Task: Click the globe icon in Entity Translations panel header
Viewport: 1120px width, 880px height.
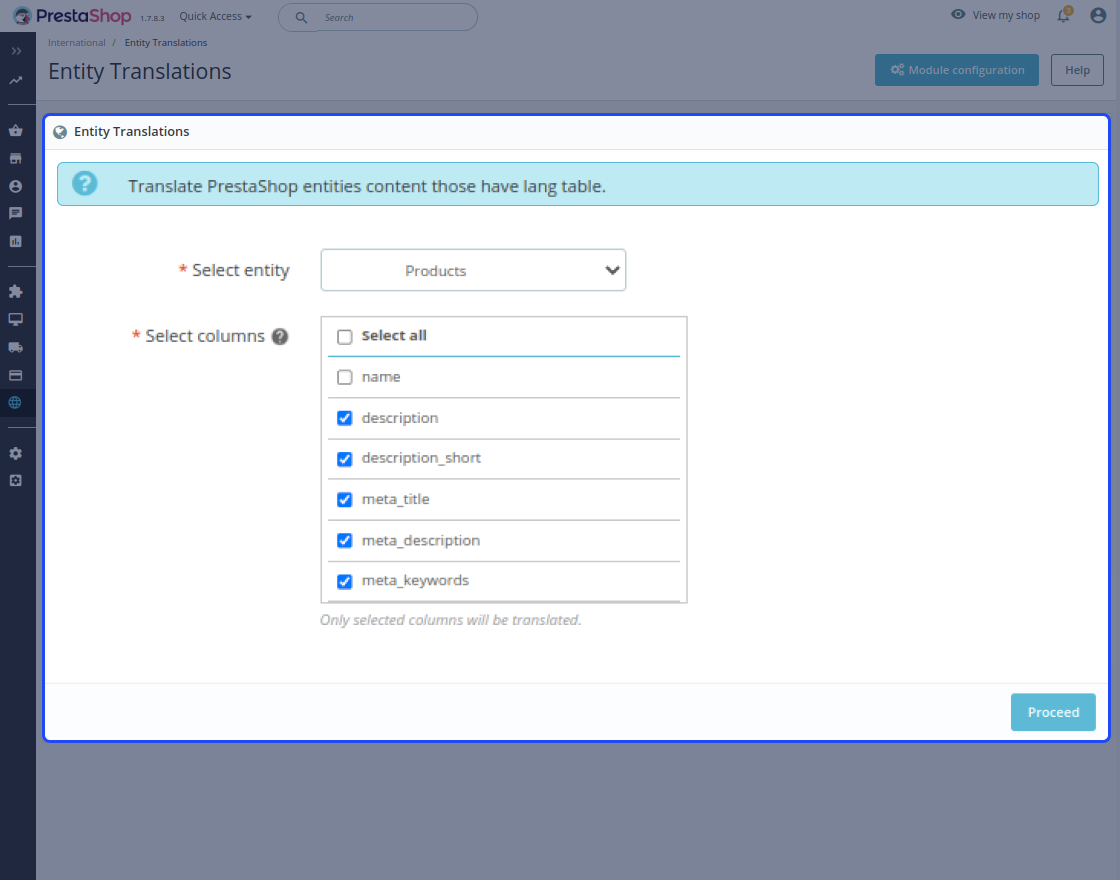Action: point(60,132)
